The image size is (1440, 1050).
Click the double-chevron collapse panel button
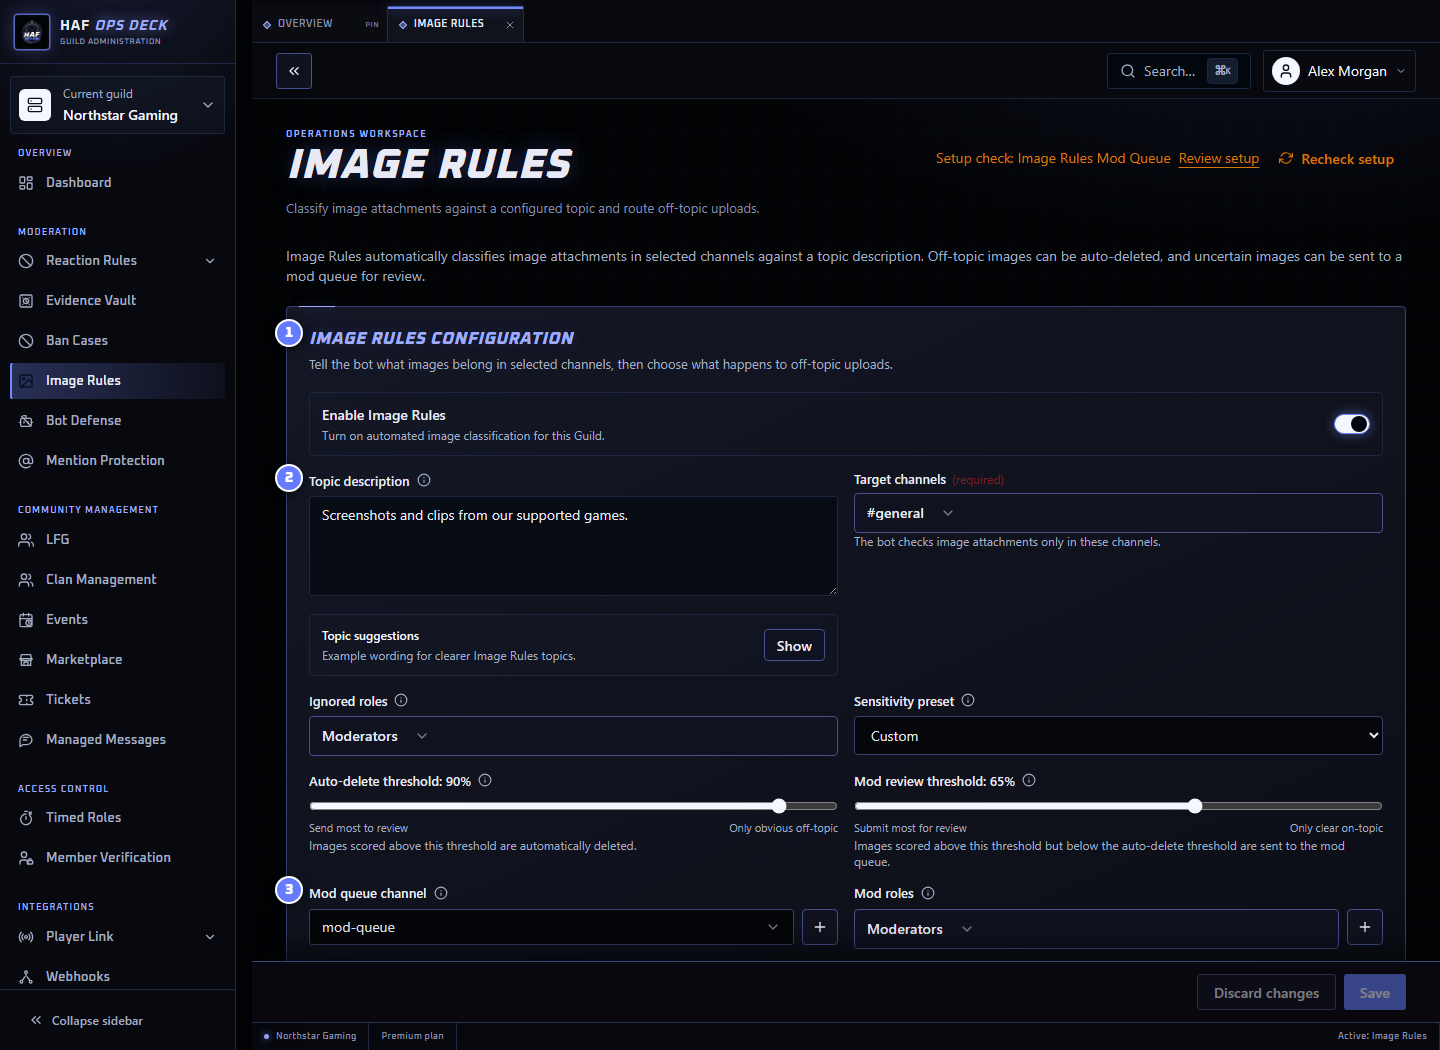click(294, 71)
